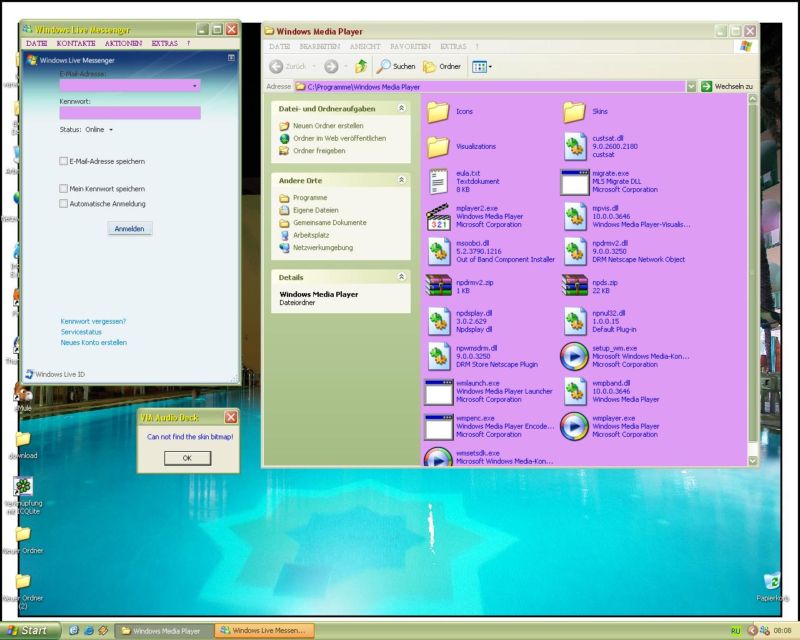Switch to Windows Media Player taskbar button
This screenshot has width=800, height=640.
click(x=164, y=631)
